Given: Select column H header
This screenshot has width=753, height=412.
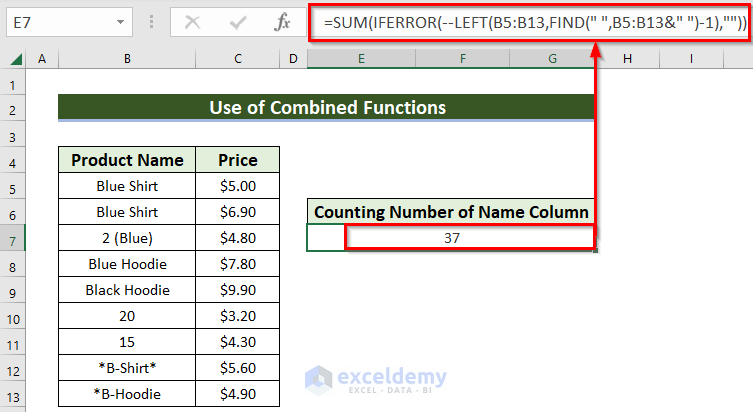Looking at the screenshot, I should pyautogui.click(x=627, y=59).
